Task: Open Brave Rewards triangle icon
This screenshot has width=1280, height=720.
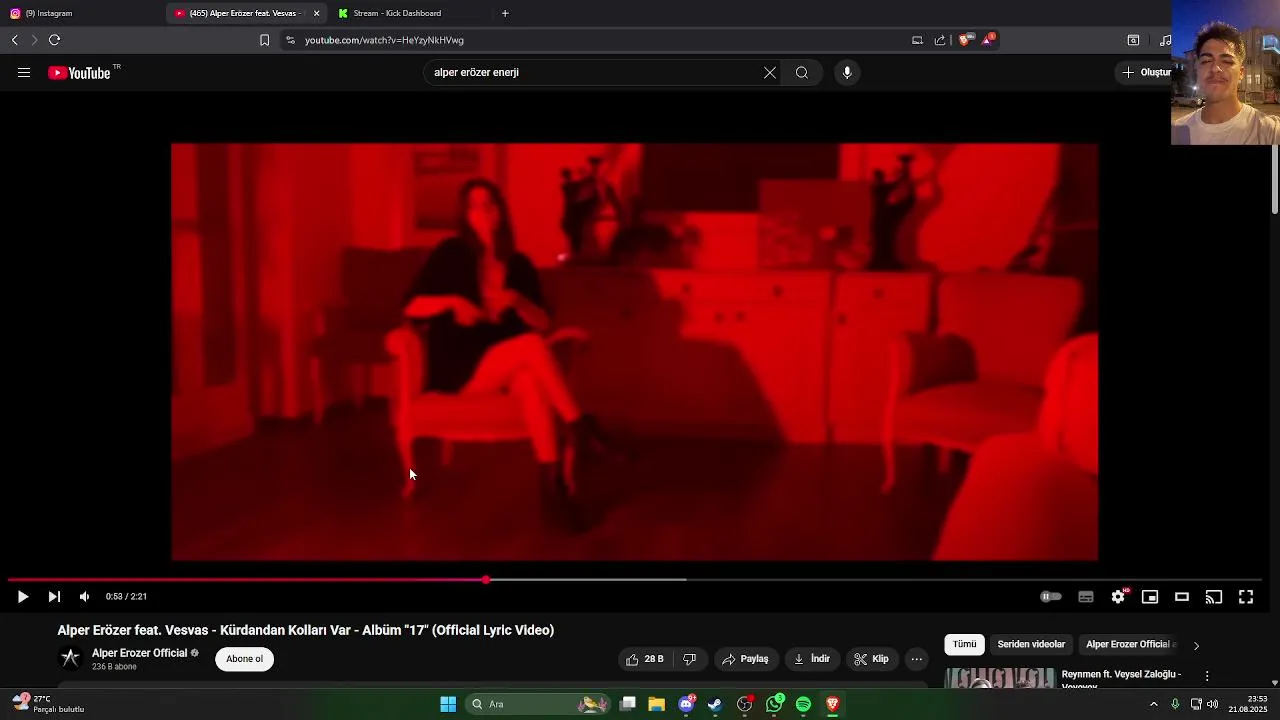Action: [989, 39]
